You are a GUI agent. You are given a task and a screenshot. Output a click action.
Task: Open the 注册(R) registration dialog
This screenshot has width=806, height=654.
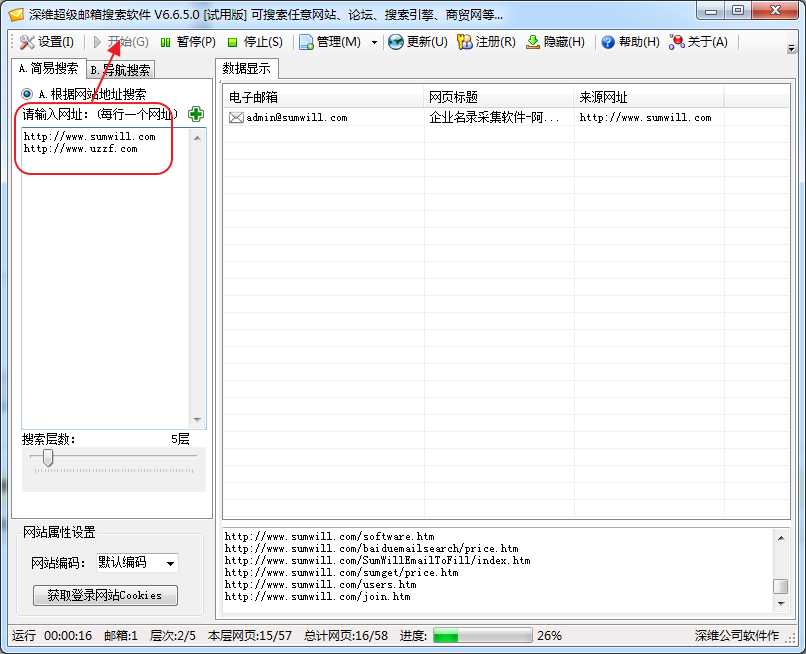[x=486, y=42]
